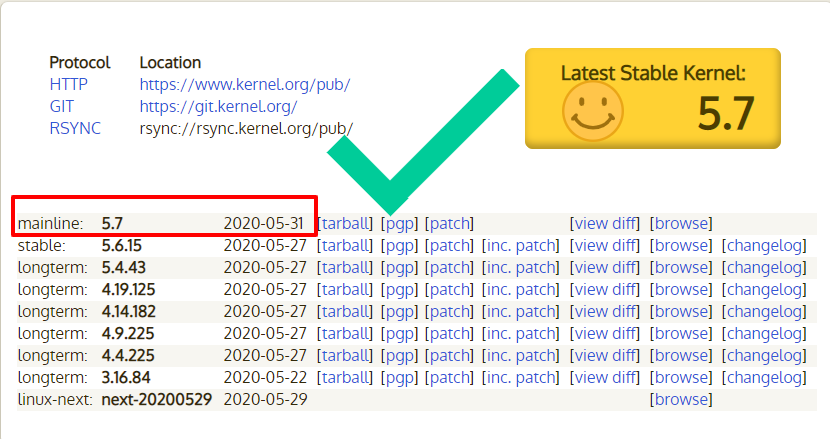The image size is (830, 439).
Task: View diff for stable 5.6.15
Action: click(x=605, y=246)
